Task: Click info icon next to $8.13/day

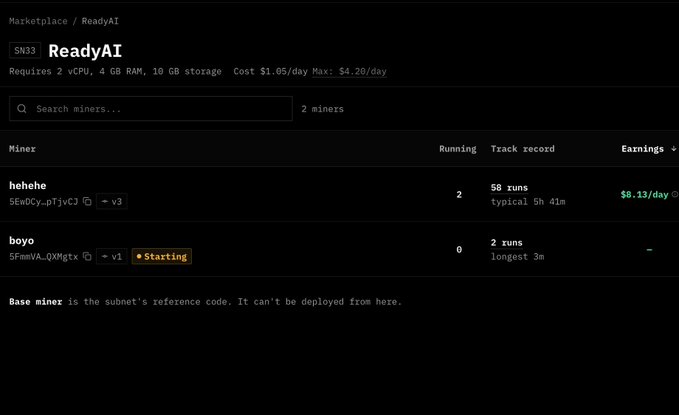Action: coord(675,195)
